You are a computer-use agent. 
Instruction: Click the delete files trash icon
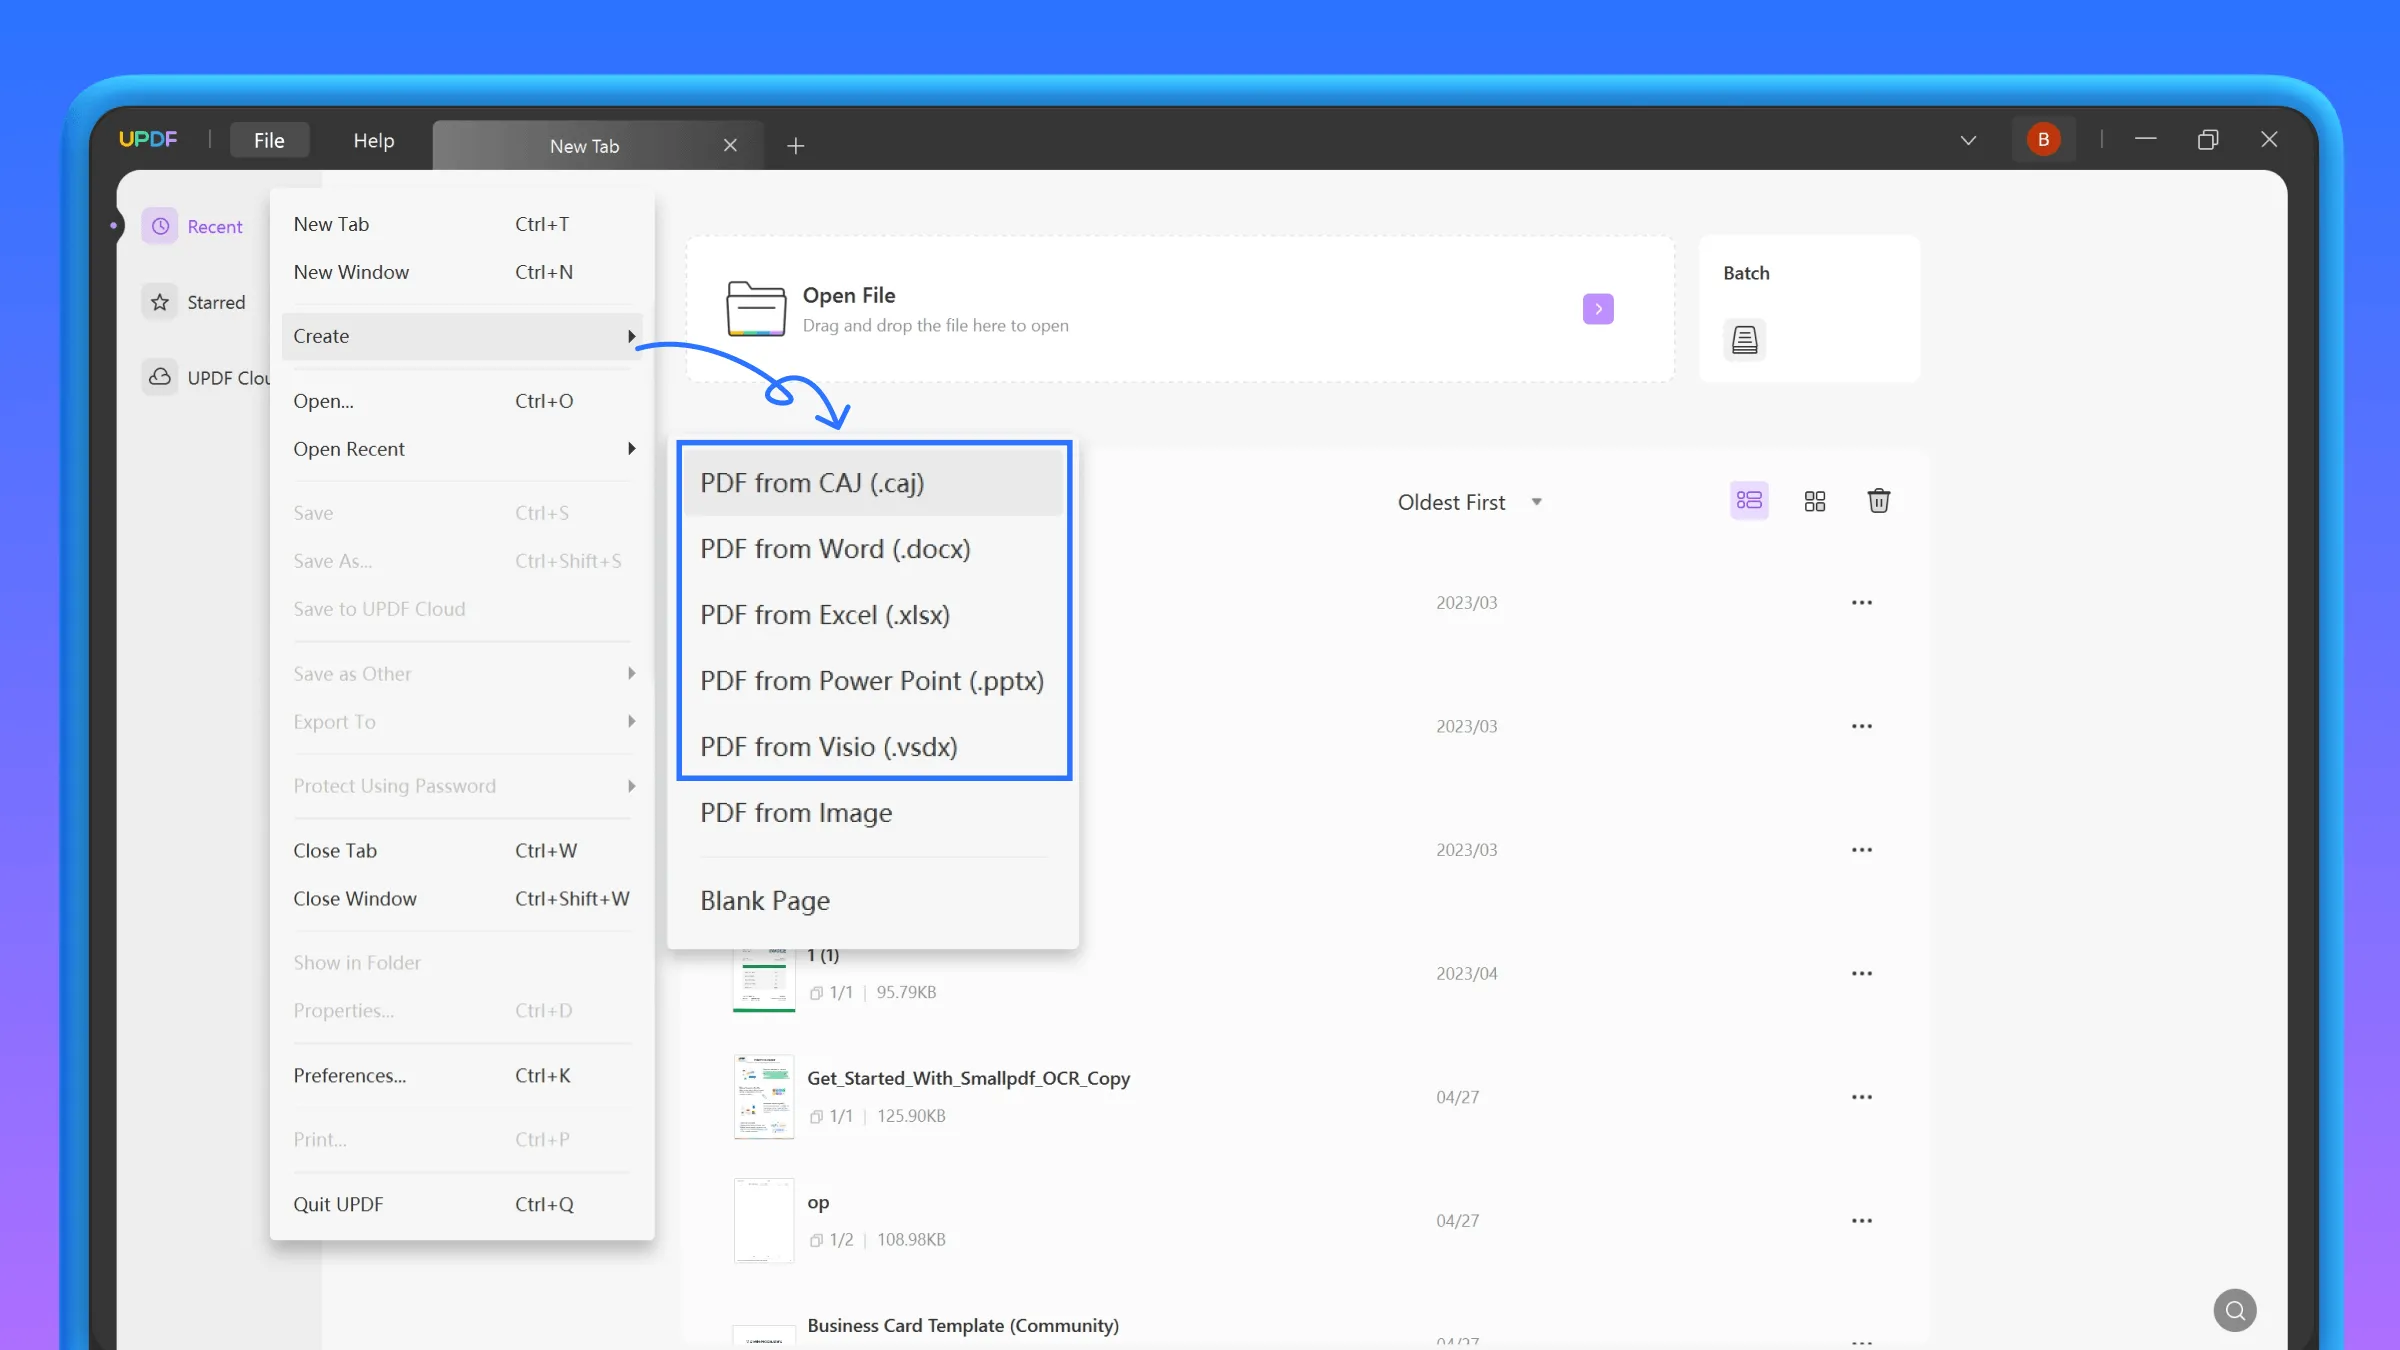1879,501
